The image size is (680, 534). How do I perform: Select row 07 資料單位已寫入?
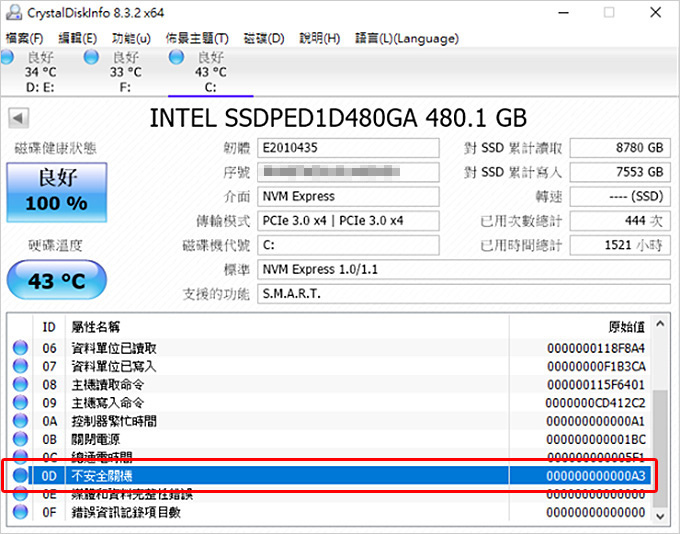click(x=330, y=366)
